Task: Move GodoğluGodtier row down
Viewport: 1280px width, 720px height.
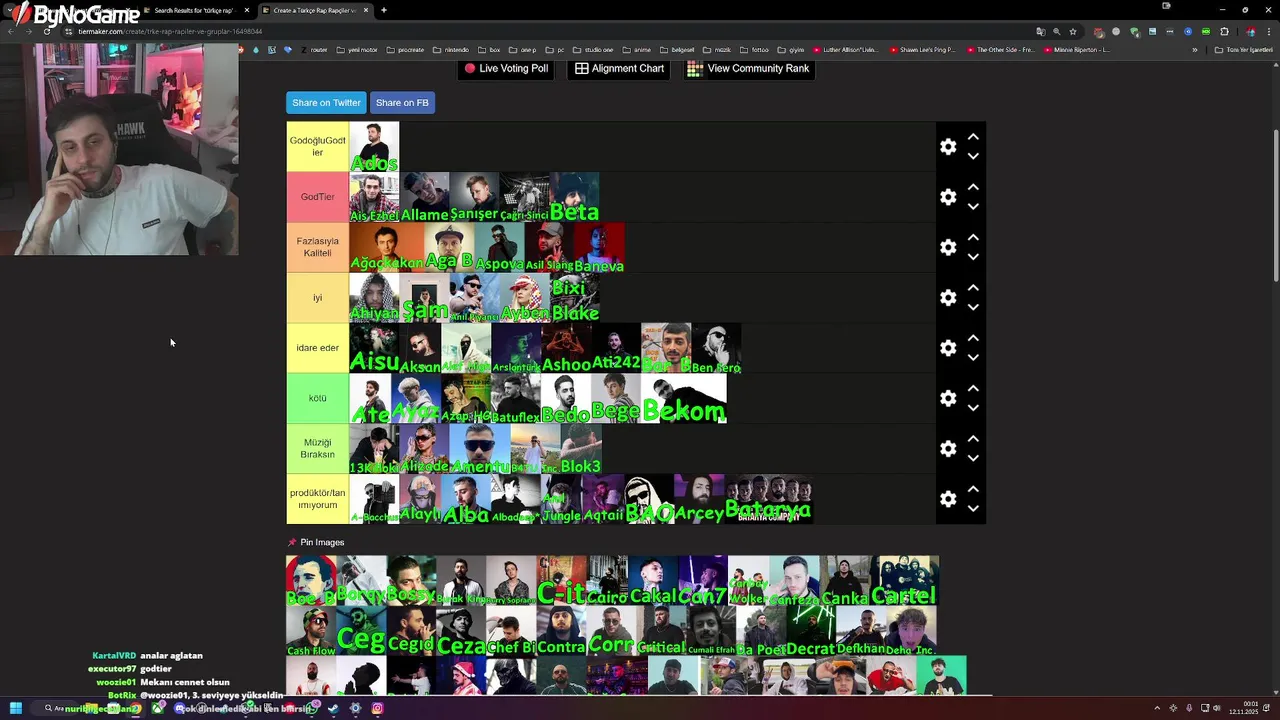Action: pos(973,157)
